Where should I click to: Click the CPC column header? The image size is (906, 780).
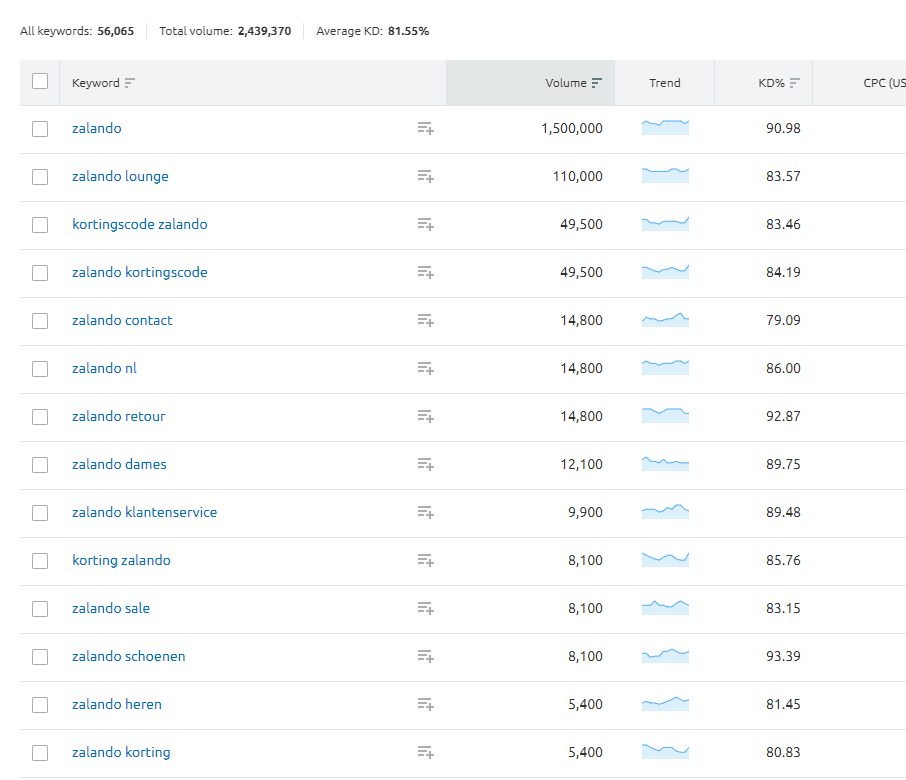point(882,83)
